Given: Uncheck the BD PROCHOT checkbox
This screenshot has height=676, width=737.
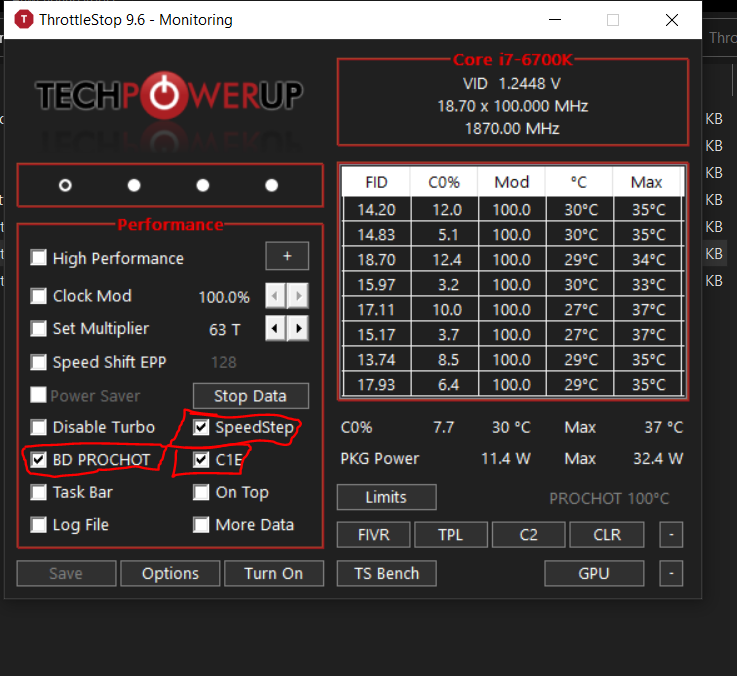Looking at the screenshot, I should pos(39,459).
